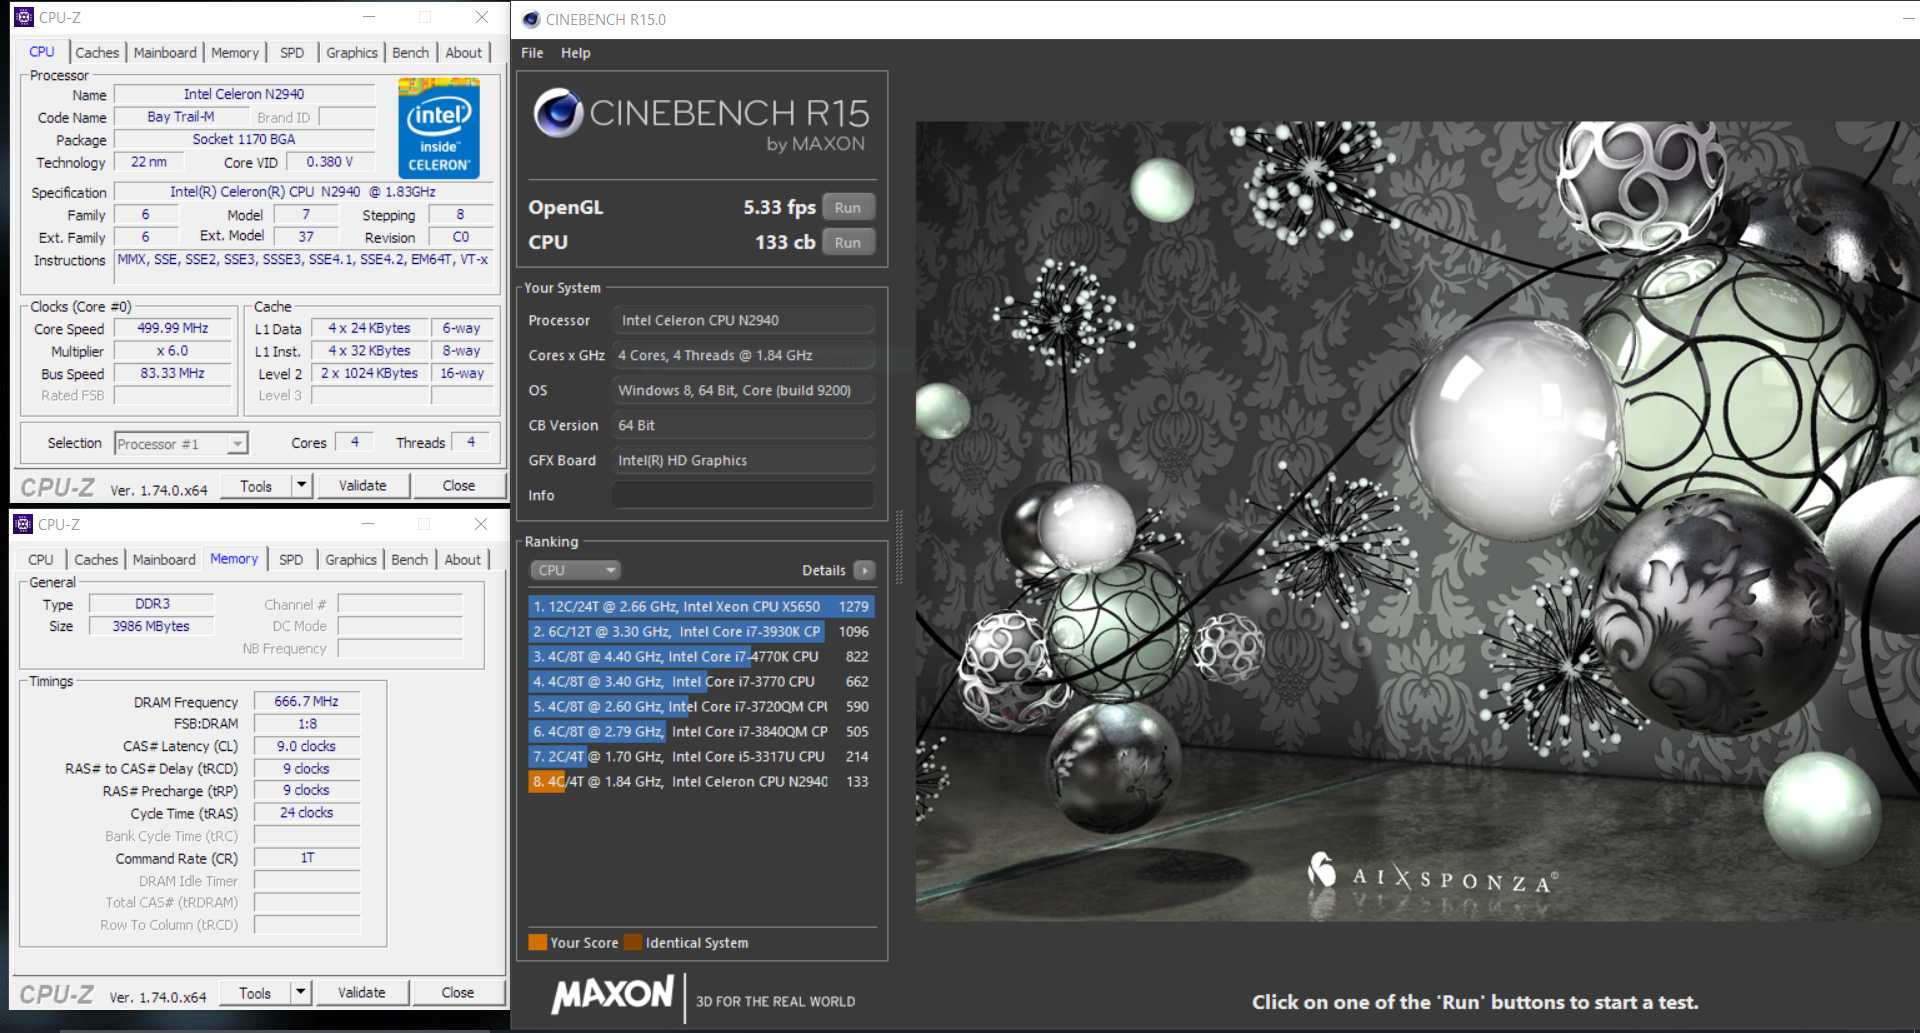Click Tools button in lower CPU-Z window

click(x=255, y=992)
